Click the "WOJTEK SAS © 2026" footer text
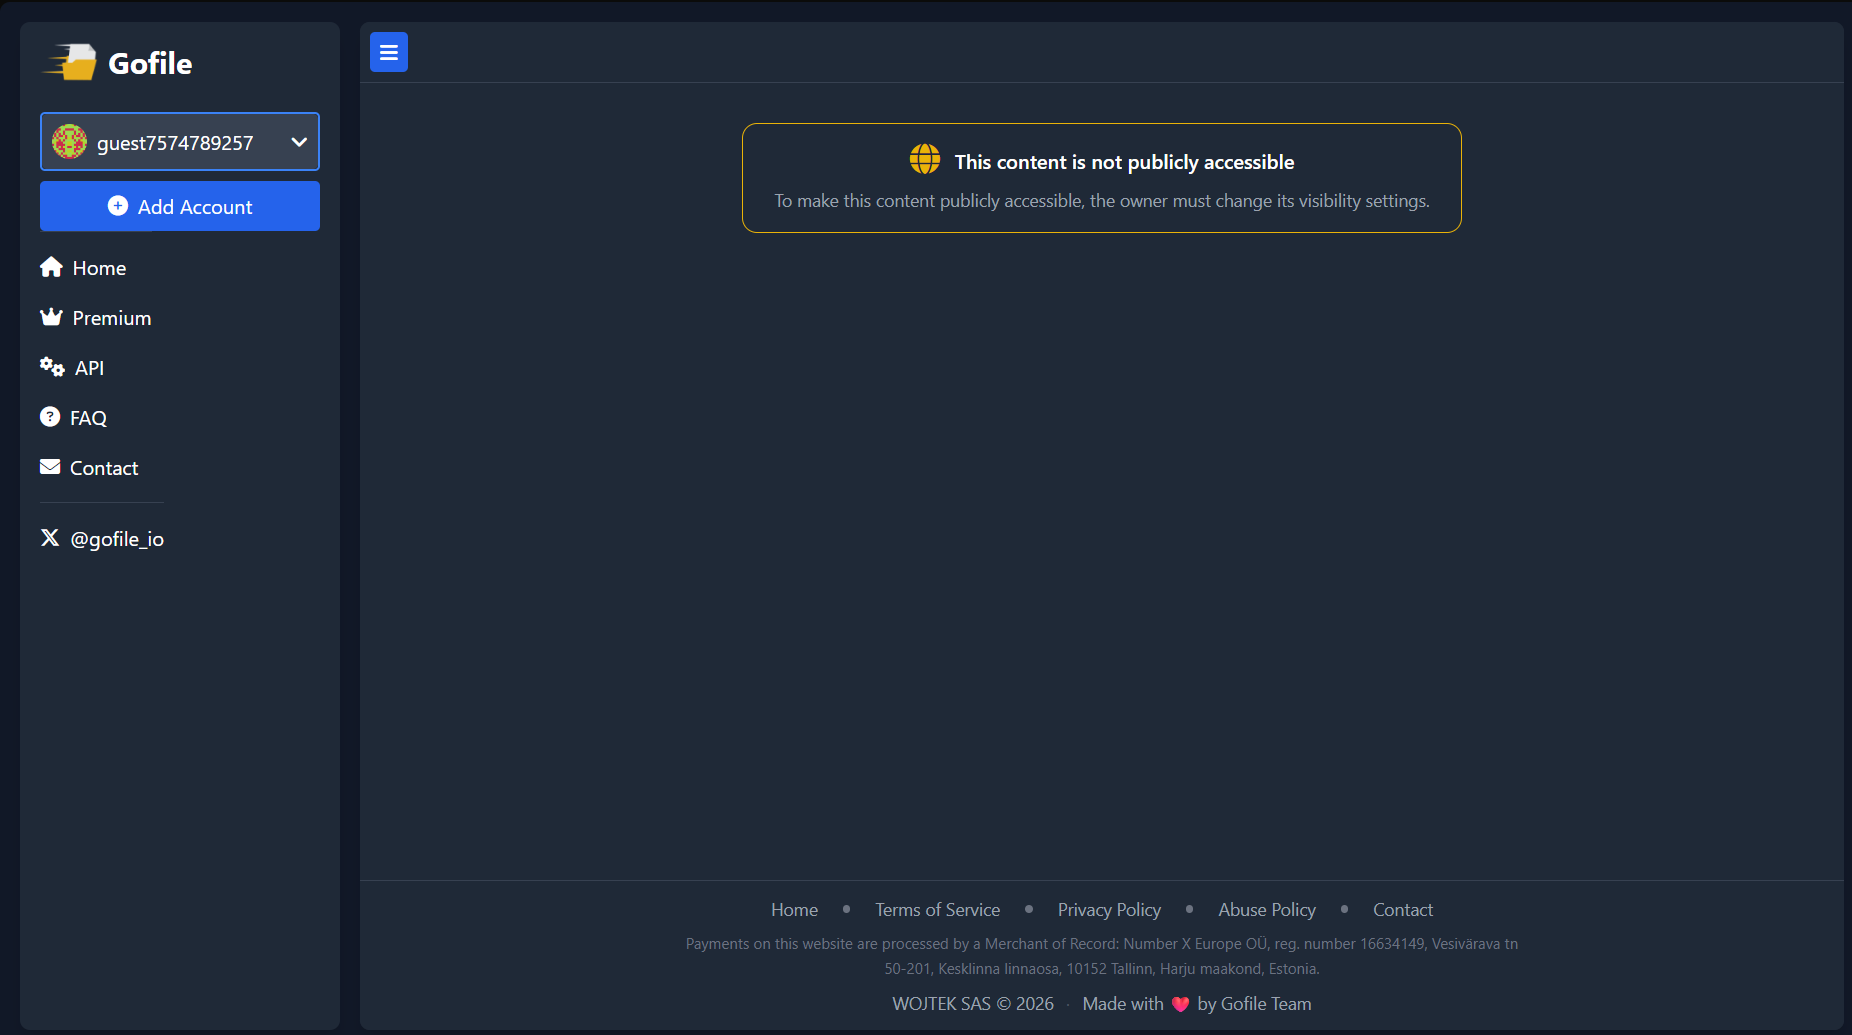This screenshot has height=1035, width=1852. (x=973, y=1004)
